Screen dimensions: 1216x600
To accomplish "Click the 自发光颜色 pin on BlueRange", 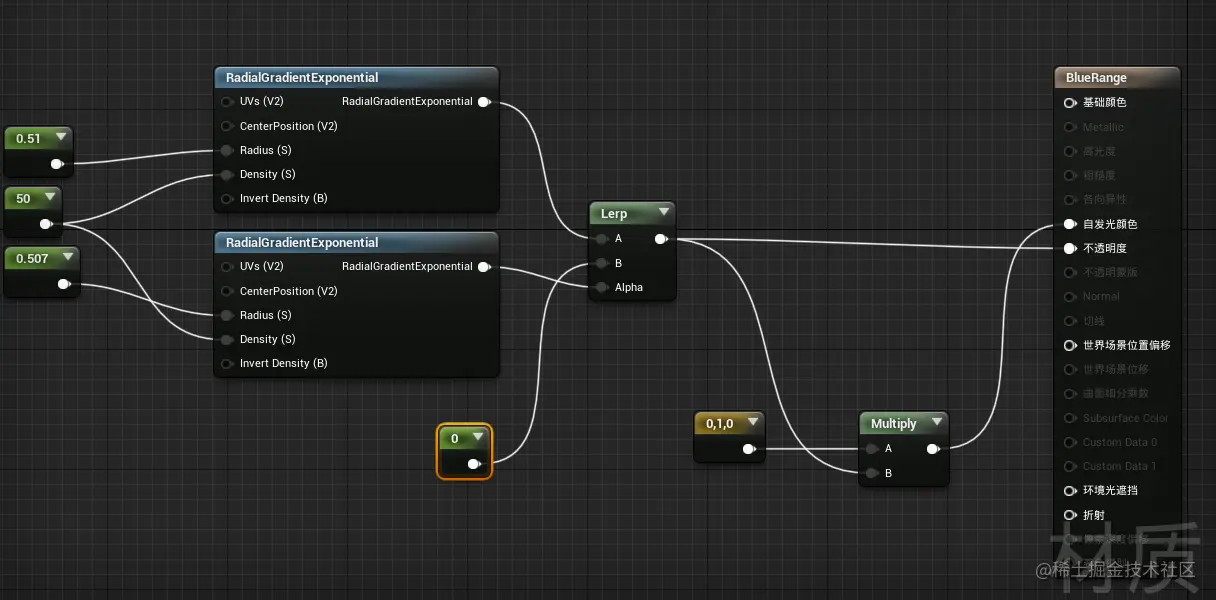I will [1070, 224].
